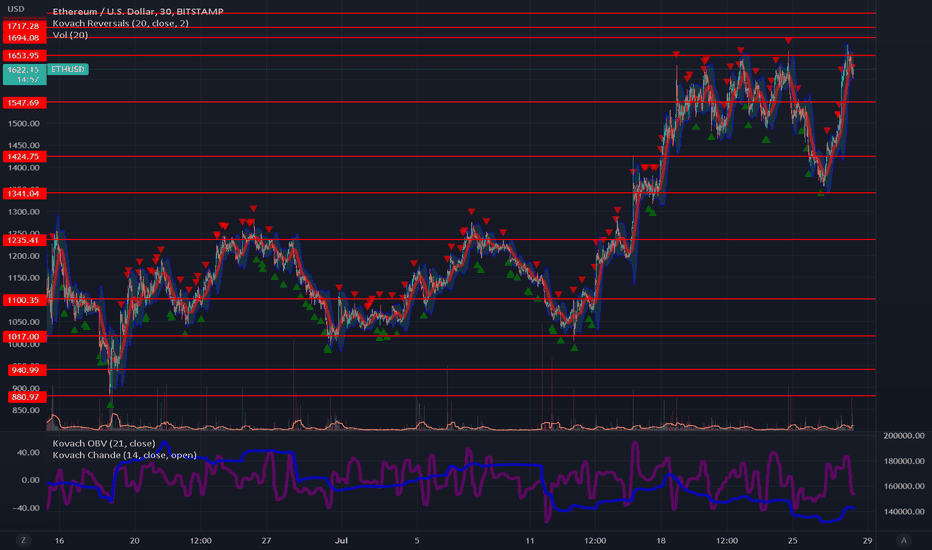Image resolution: width=932 pixels, height=550 pixels.
Task: Click the 1400.00 price axis value
Action: (x=24, y=168)
